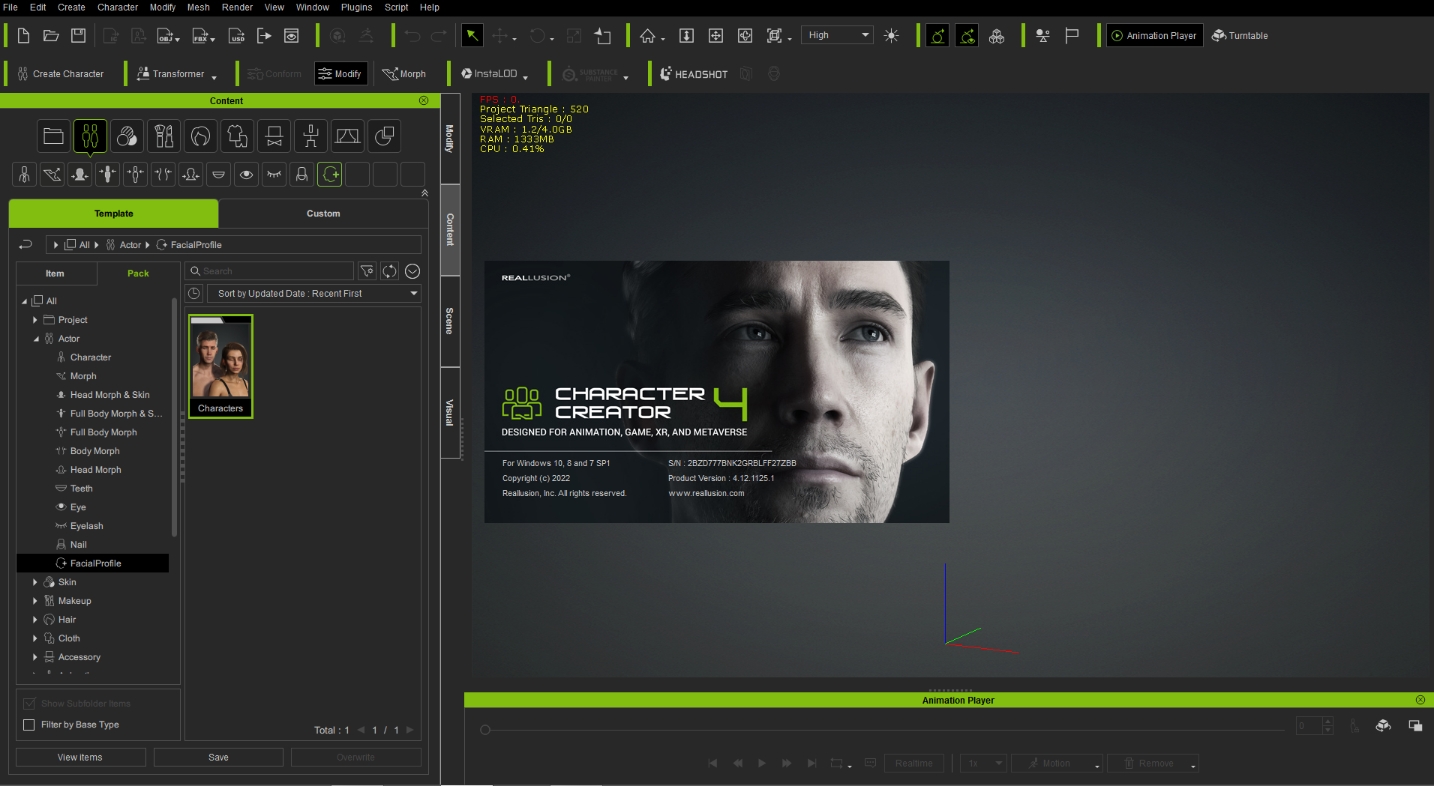Toggle the first green-highlighted toolbar icon

pos(937,36)
